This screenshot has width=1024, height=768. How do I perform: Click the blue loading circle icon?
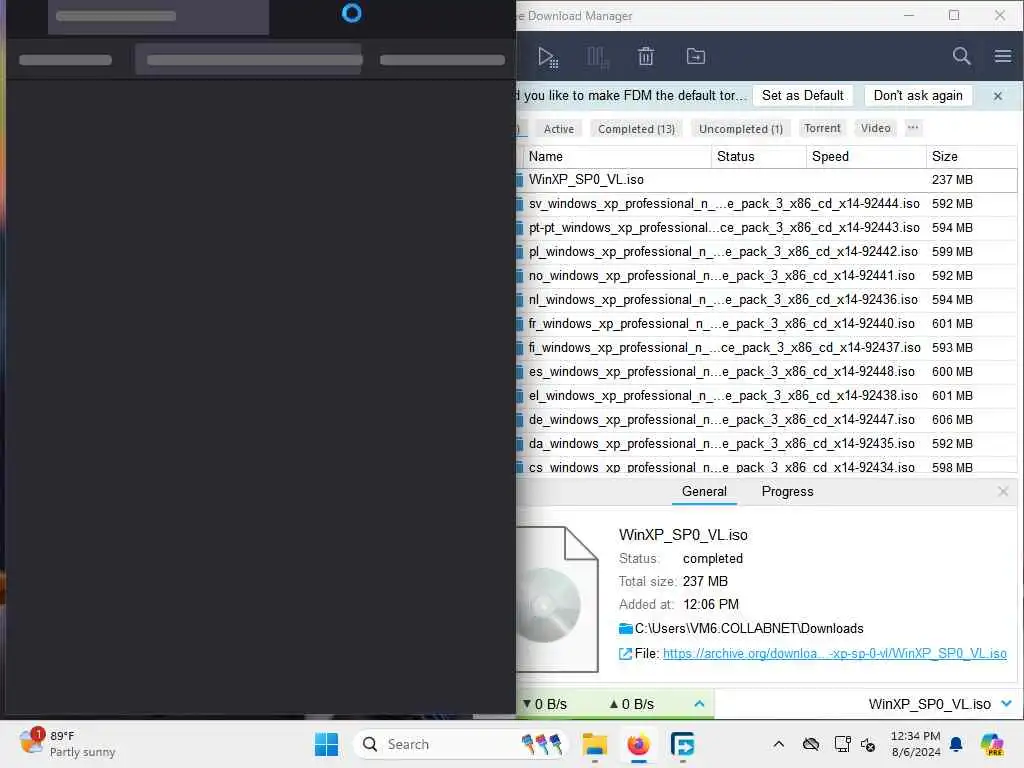[x=351, y=13]
